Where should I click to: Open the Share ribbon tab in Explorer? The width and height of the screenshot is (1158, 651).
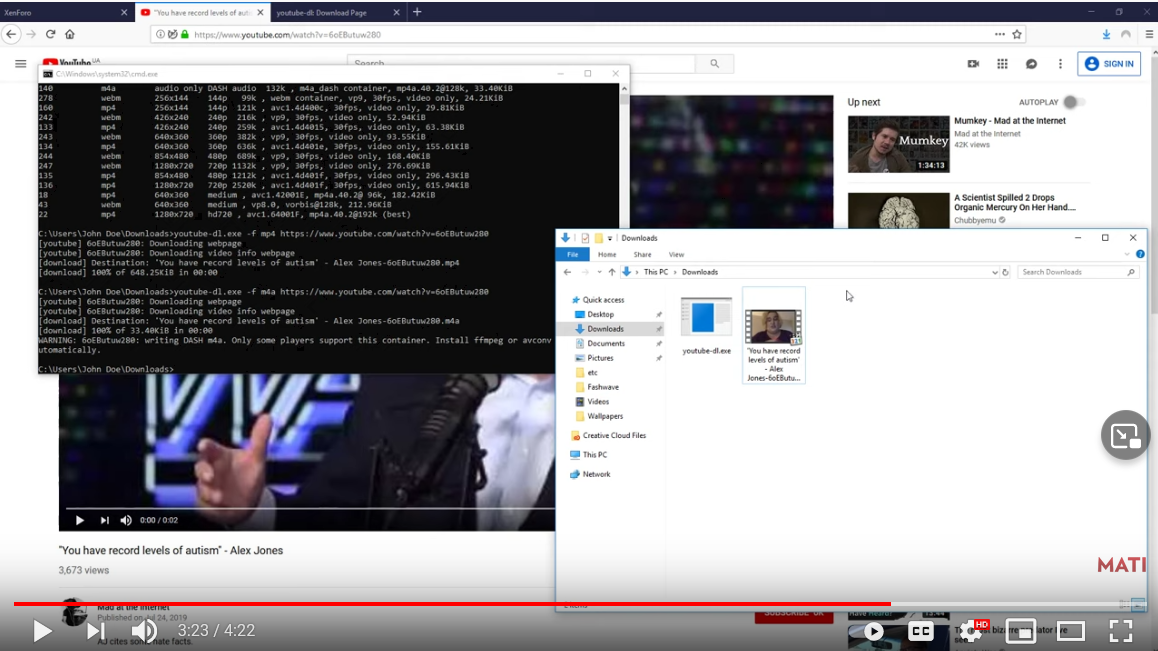point(643,254)
